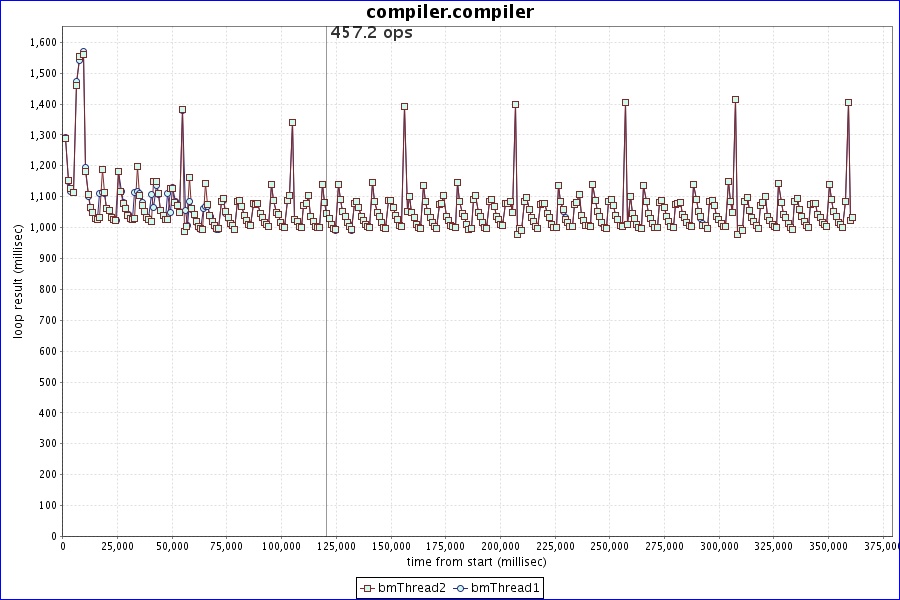Viewport: 900px width, 600px height.
Task: Click the 457.2 ops annotation text
Action: pos(371,33)
